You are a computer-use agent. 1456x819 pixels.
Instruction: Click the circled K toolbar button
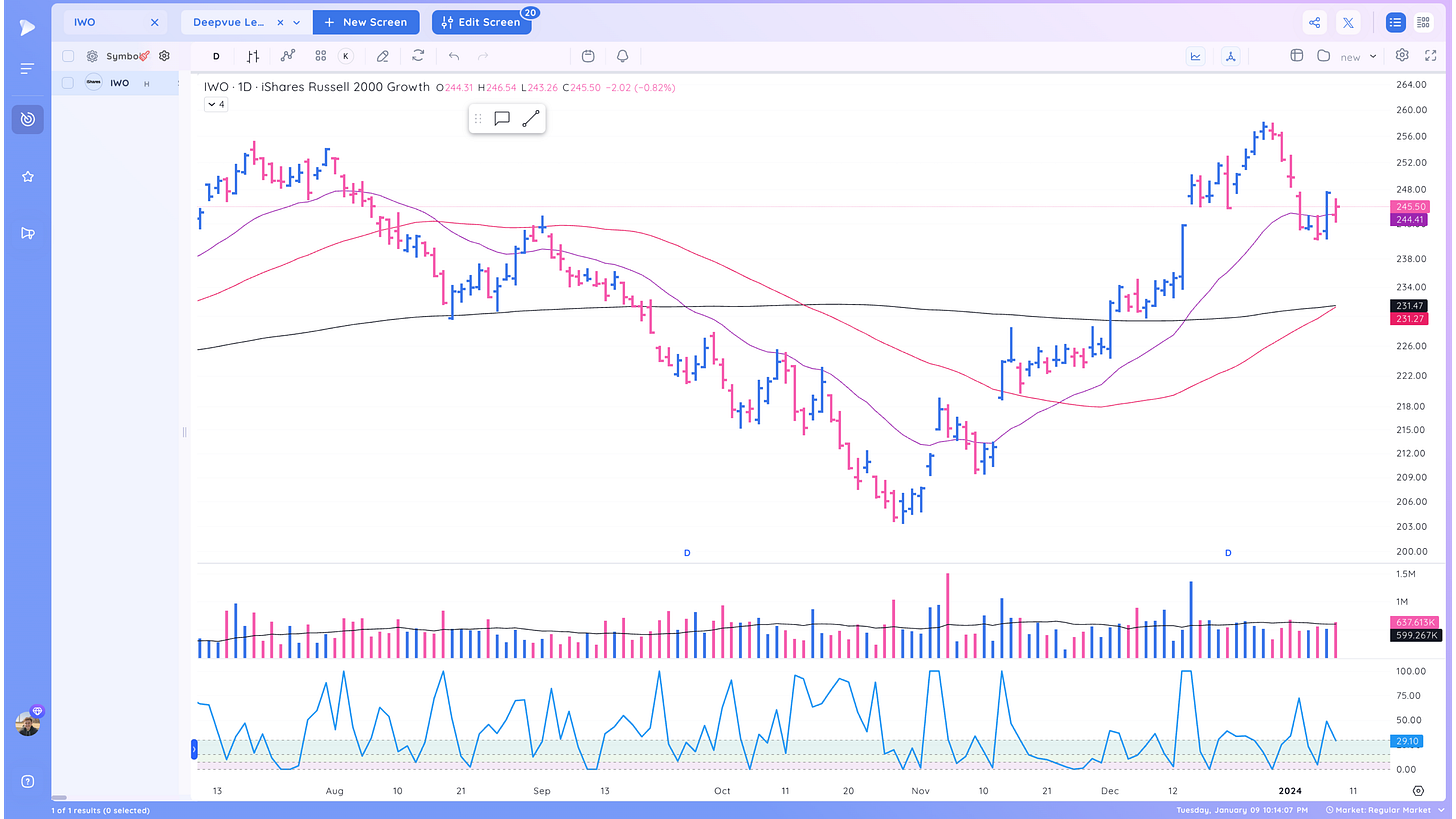[346, 56]
